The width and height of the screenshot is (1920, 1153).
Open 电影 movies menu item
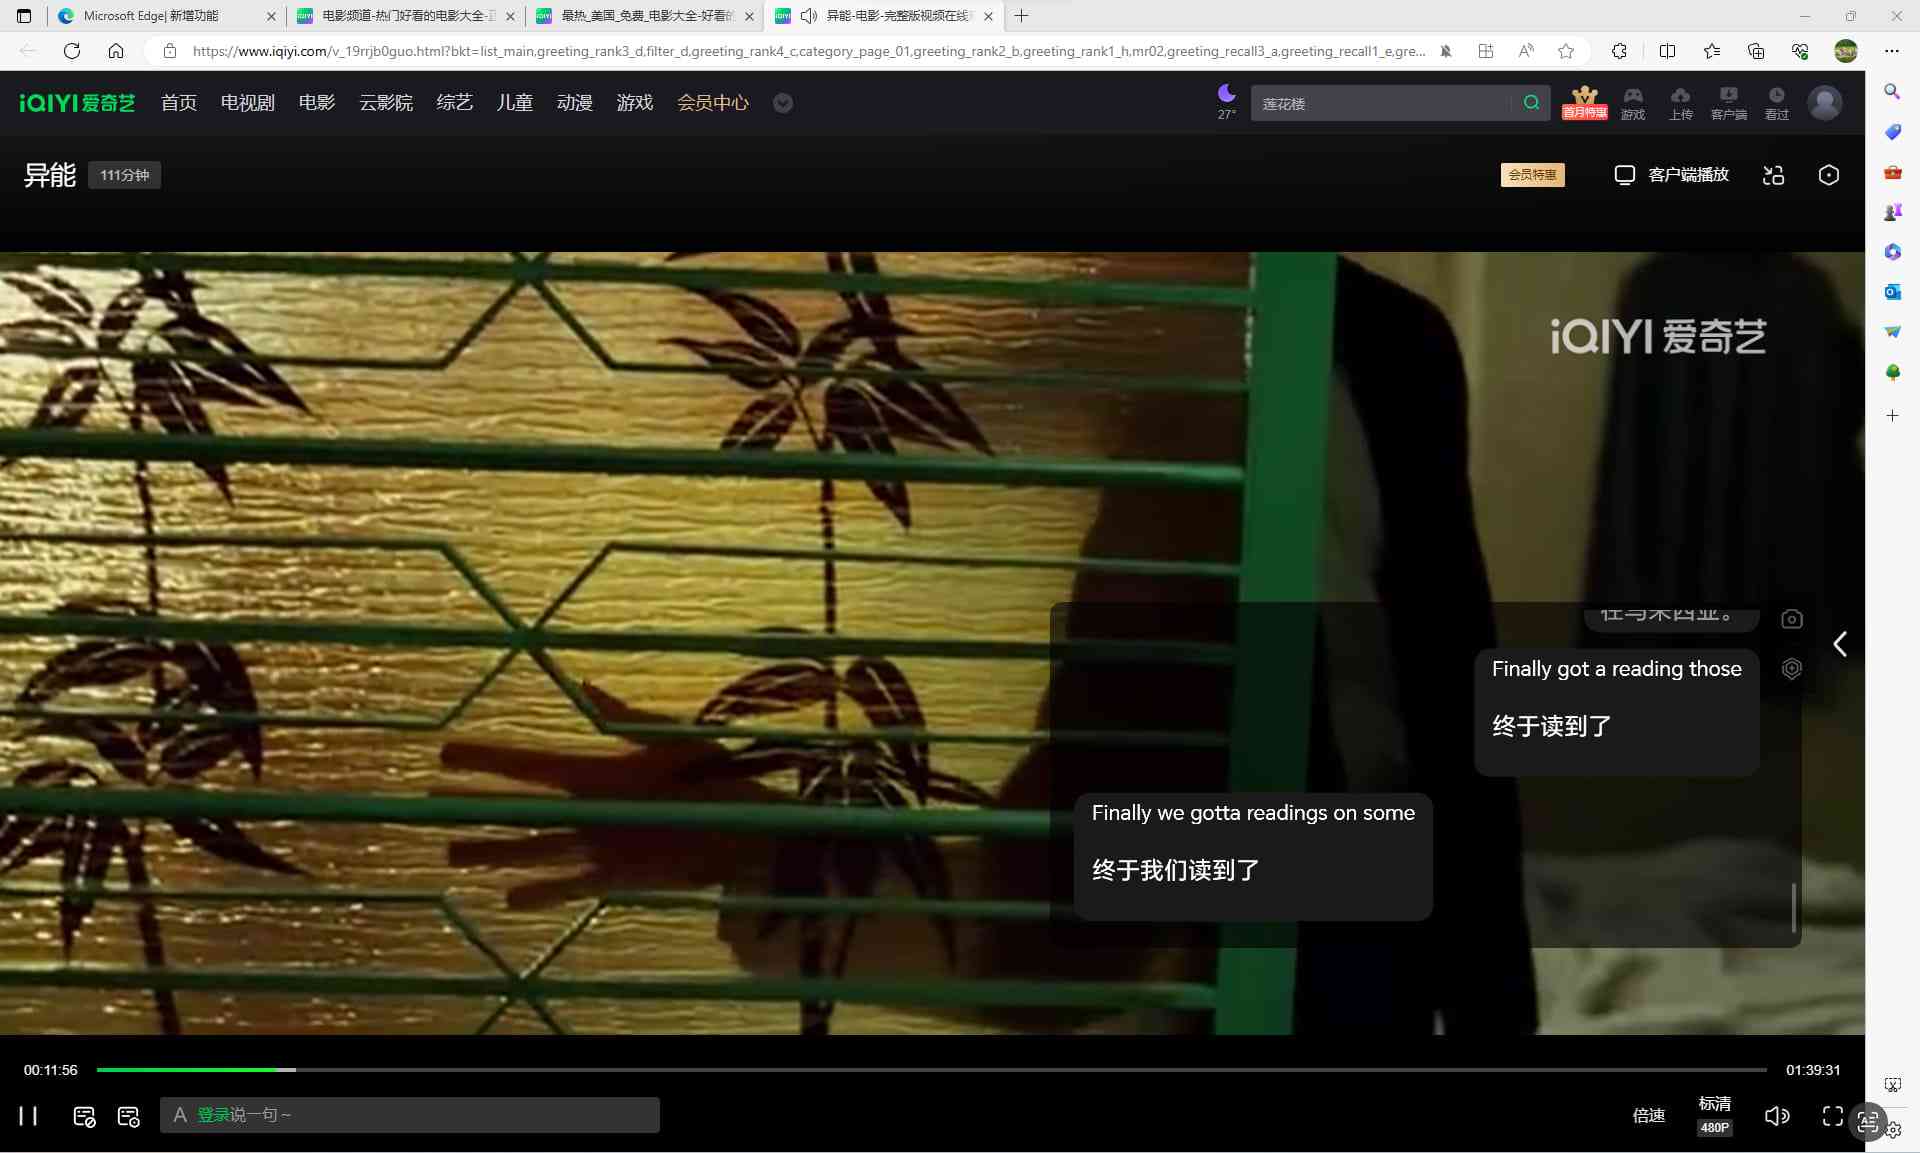coord(315,103)
